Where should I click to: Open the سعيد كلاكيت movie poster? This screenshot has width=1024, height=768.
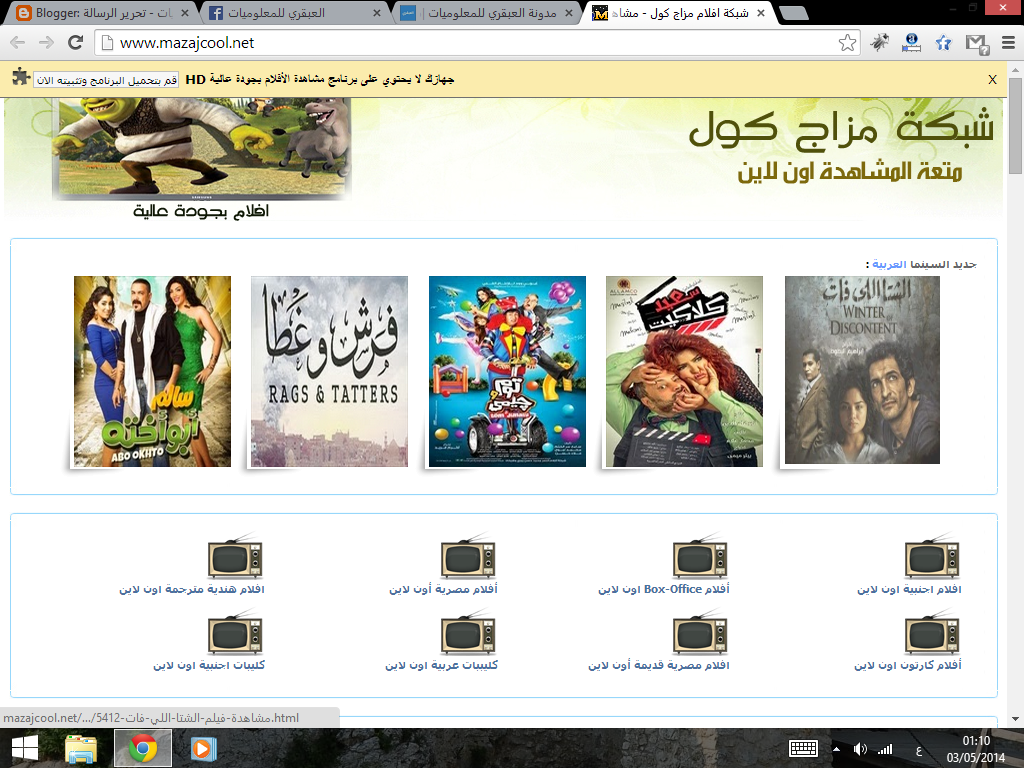pyautogui.click(x=684, y=371)
